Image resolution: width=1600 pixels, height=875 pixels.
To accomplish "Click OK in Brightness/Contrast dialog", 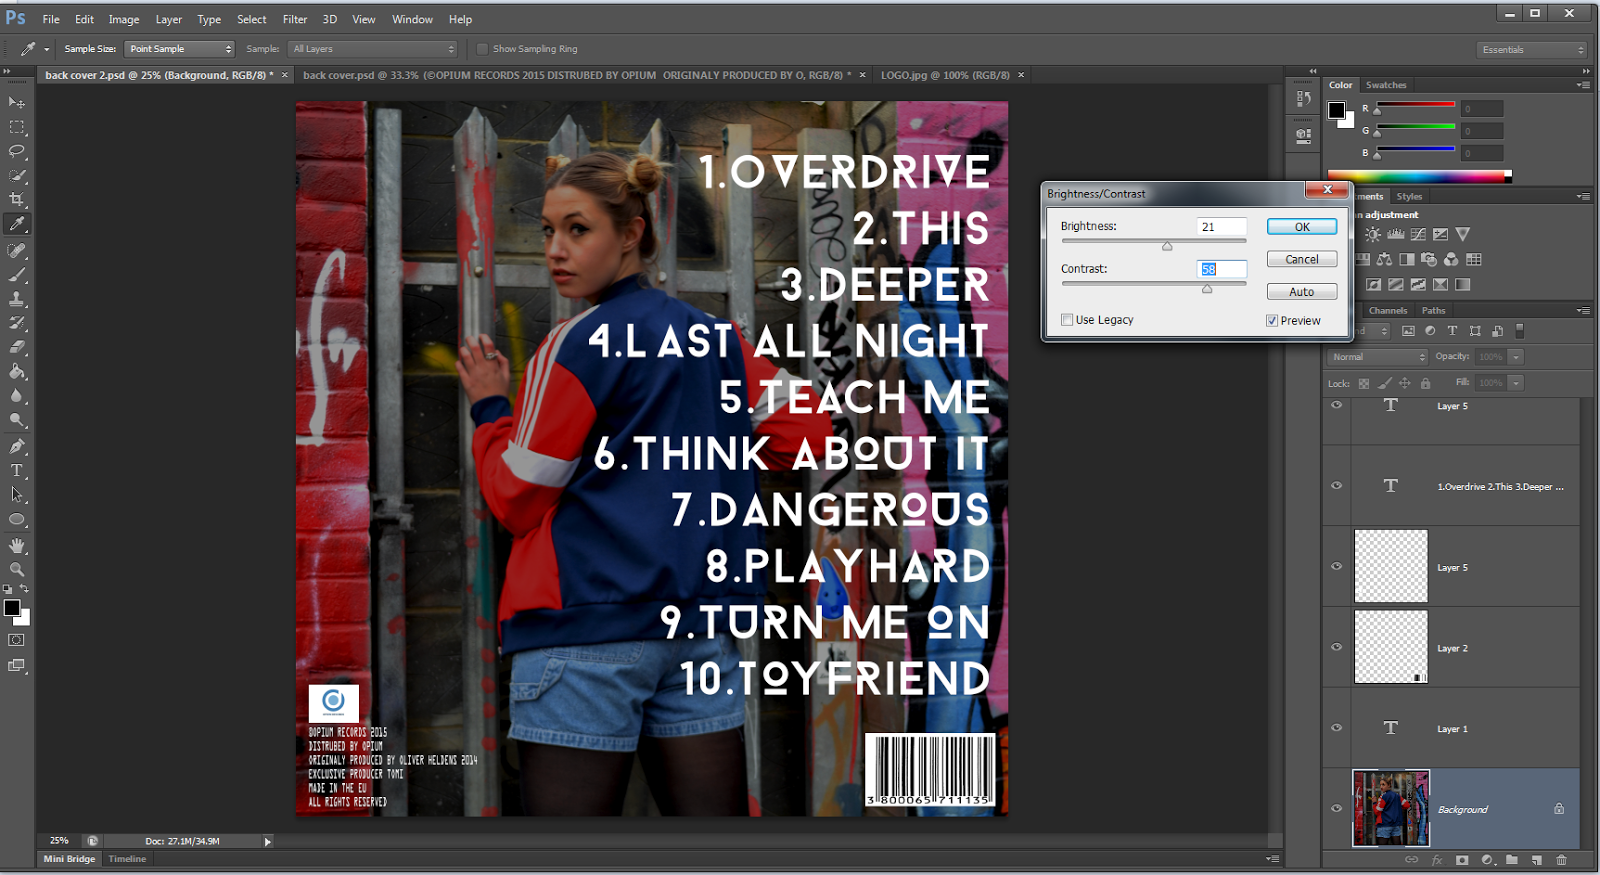I will click(1302, 227).
